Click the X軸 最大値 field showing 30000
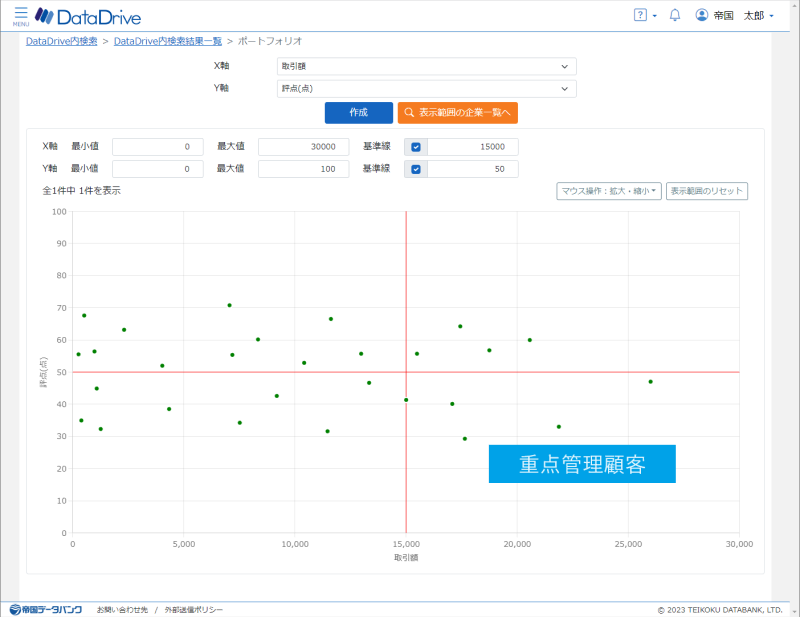The image size is (800, 617). tap(304, 147)
